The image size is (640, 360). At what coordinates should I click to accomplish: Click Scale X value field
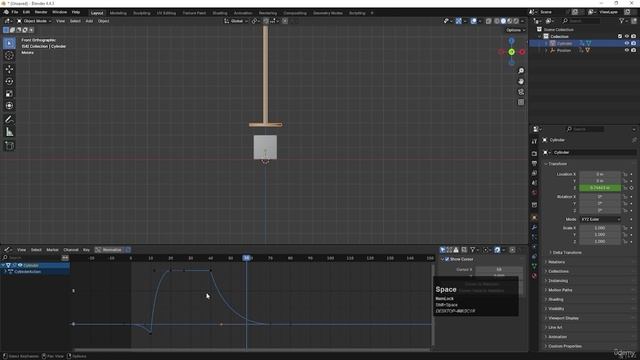600,228
